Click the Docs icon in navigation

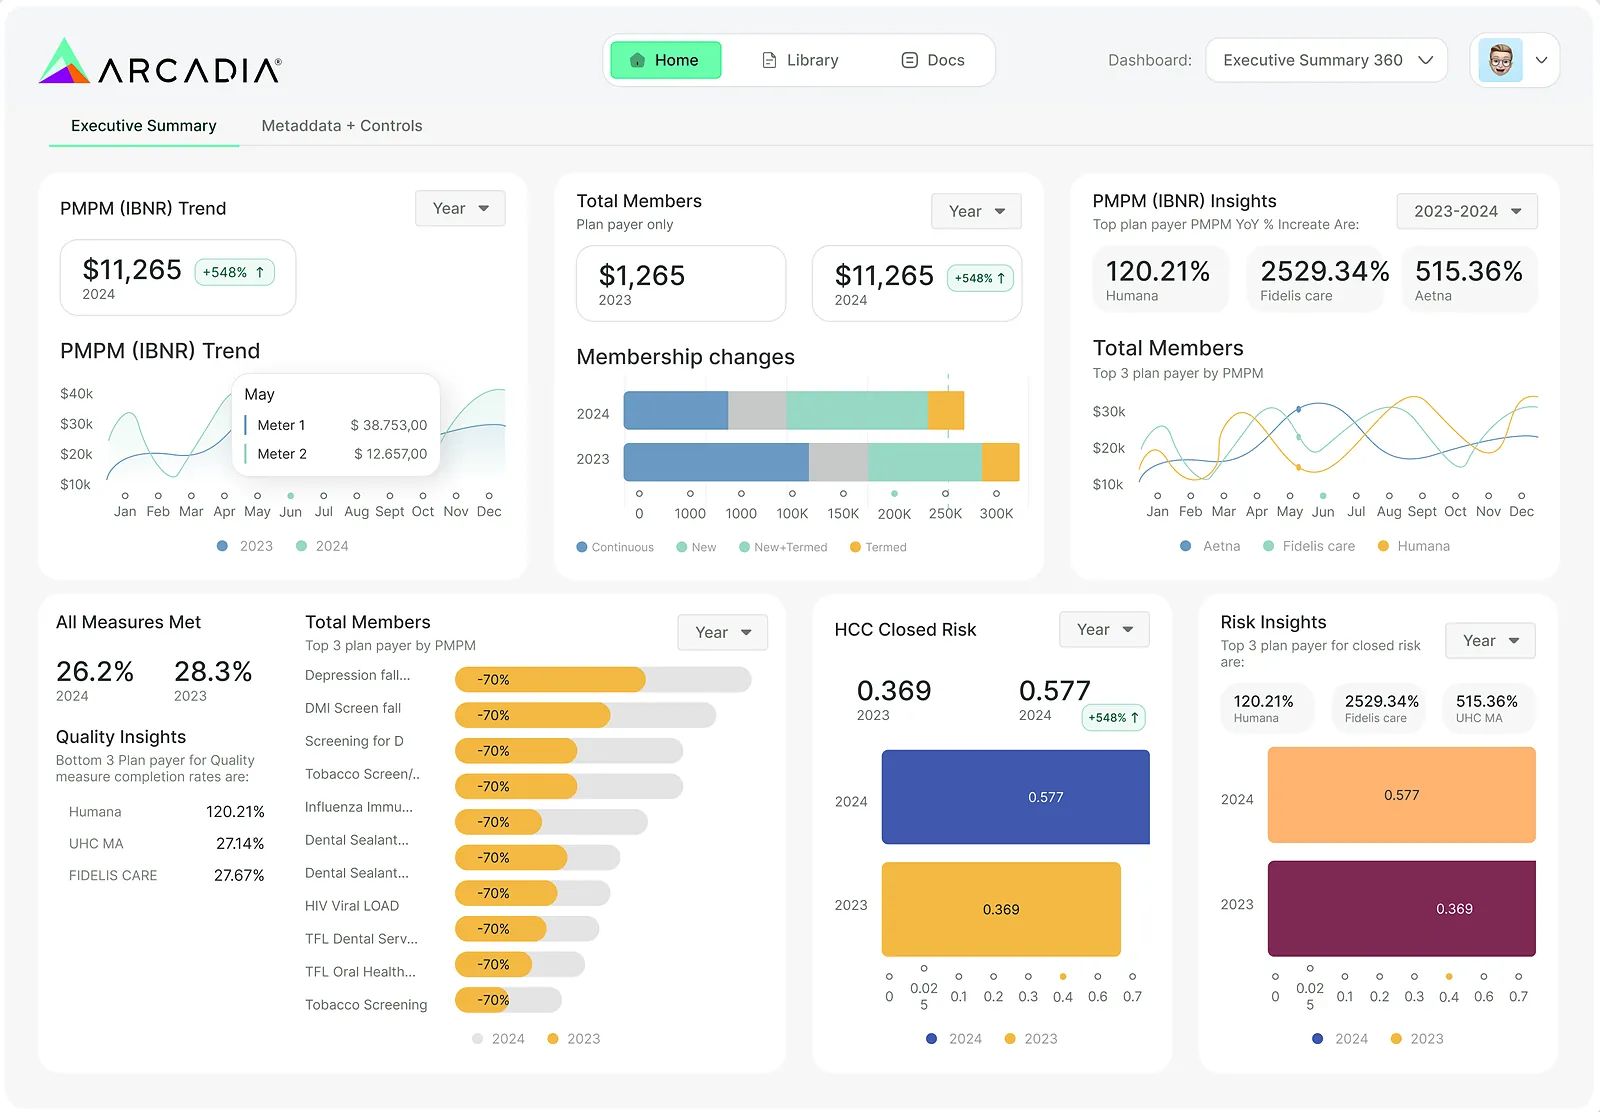[x=909, y=60]
